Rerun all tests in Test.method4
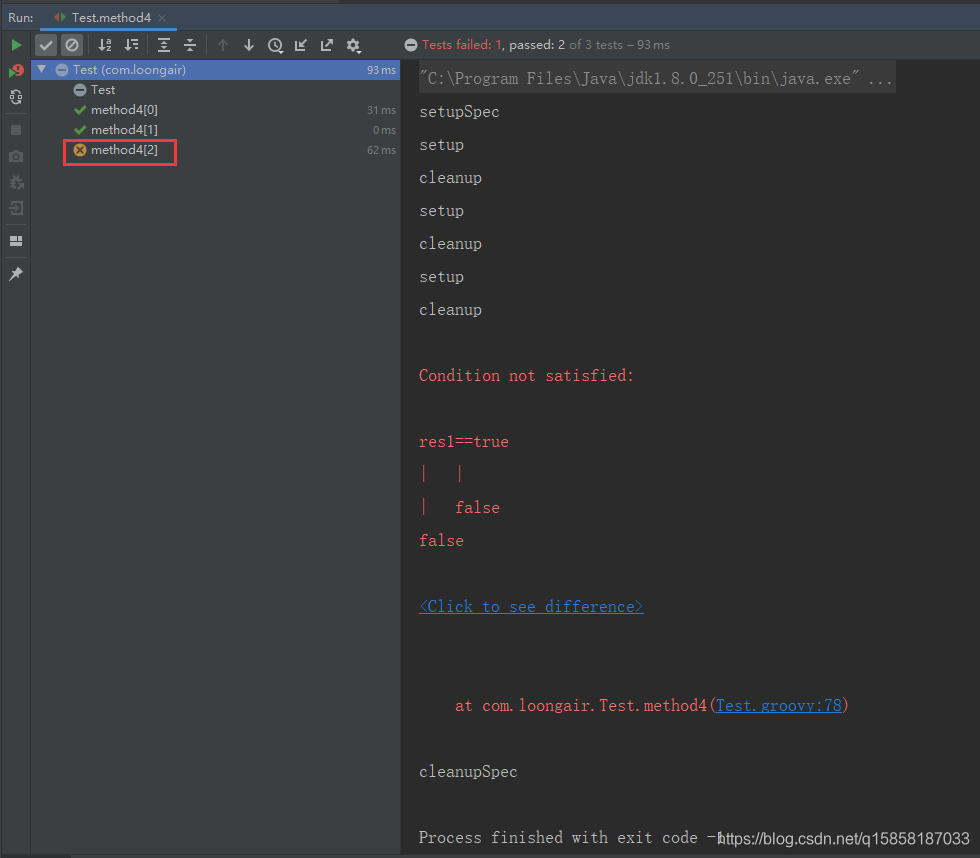 [x=16, y=45]
